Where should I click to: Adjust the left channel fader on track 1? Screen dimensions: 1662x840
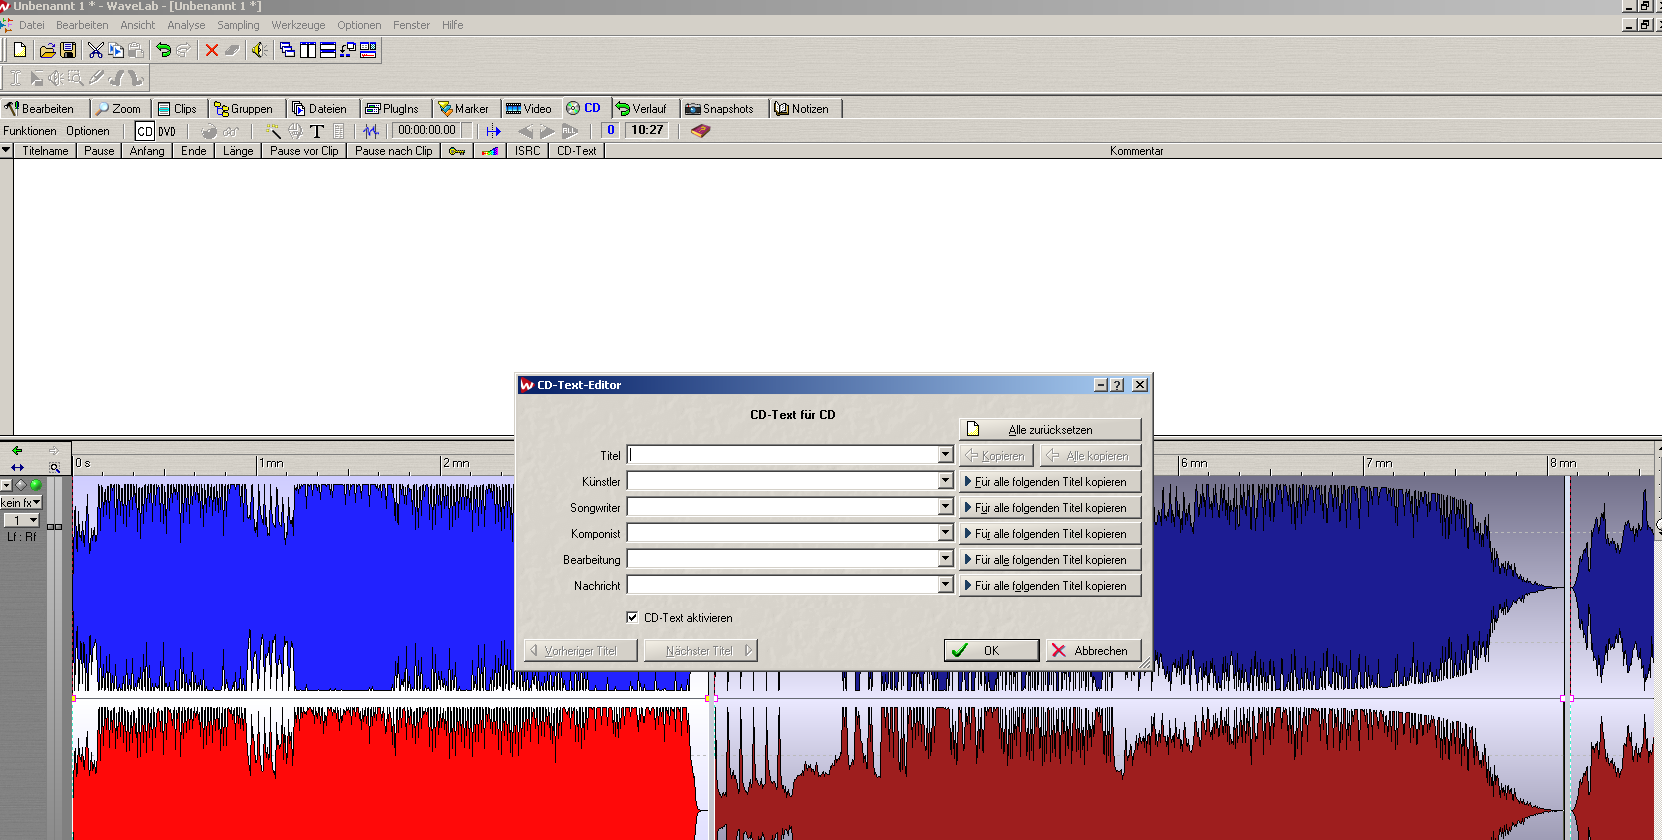50,526
